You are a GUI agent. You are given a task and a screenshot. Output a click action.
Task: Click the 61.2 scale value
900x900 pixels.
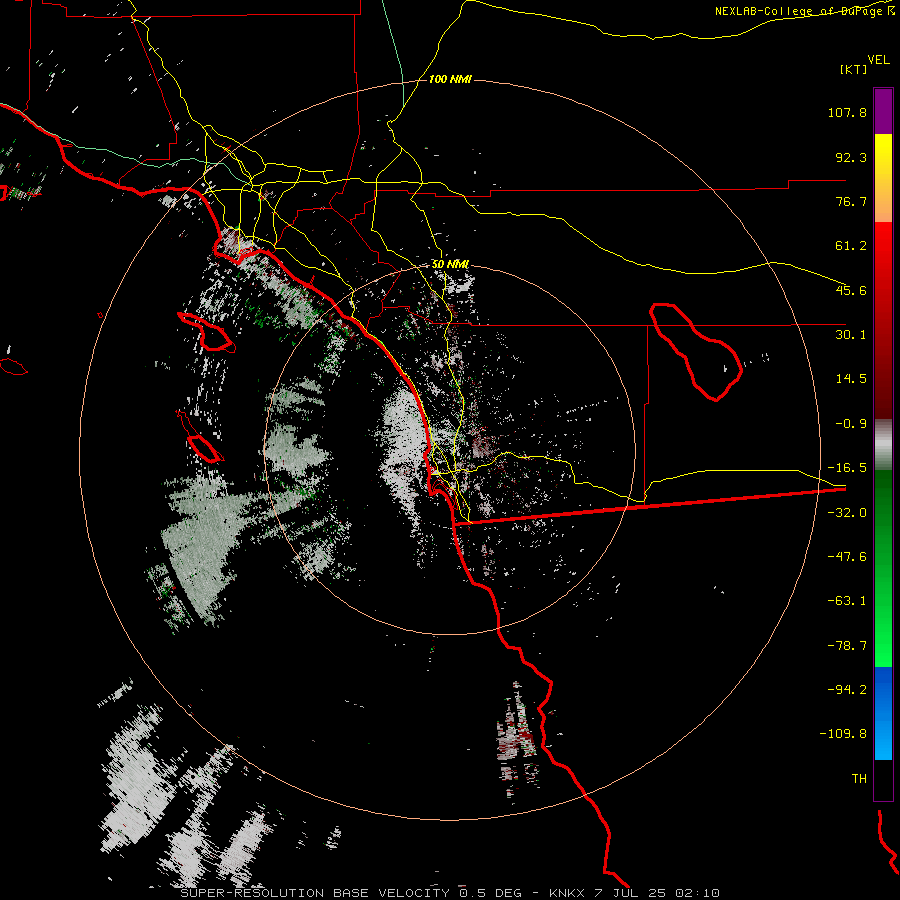point(851,246)
